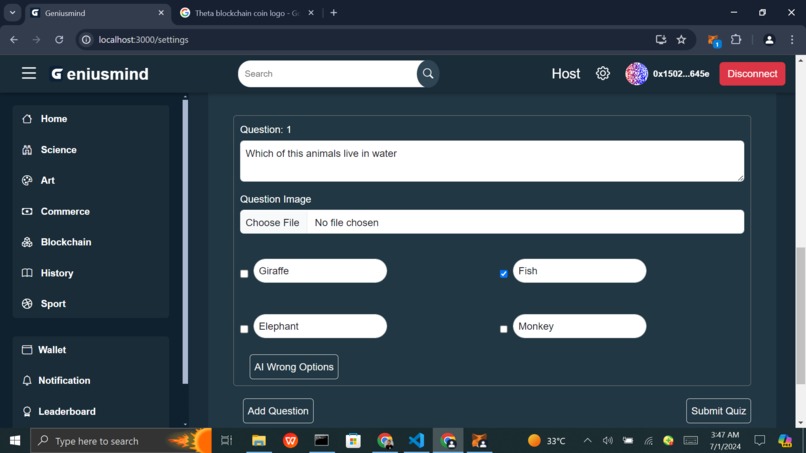The height and width of the screenshot is (453, 806).
Task: Switch to the Geniusmind browser tab
Action: (98, 13)
